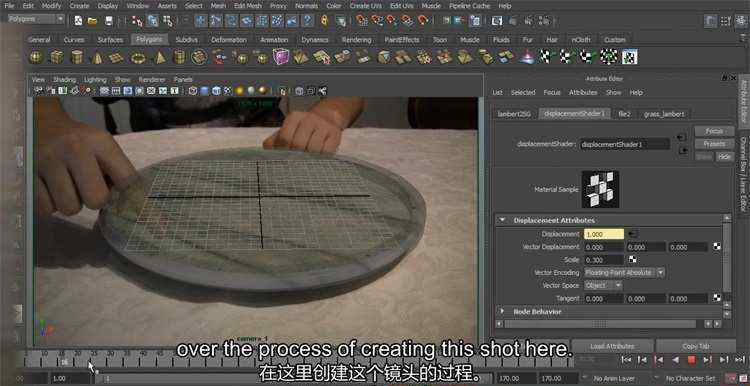This screenshot has width=750, height=386.
Task: Click the Material Sample swatch
Action: 600,189
